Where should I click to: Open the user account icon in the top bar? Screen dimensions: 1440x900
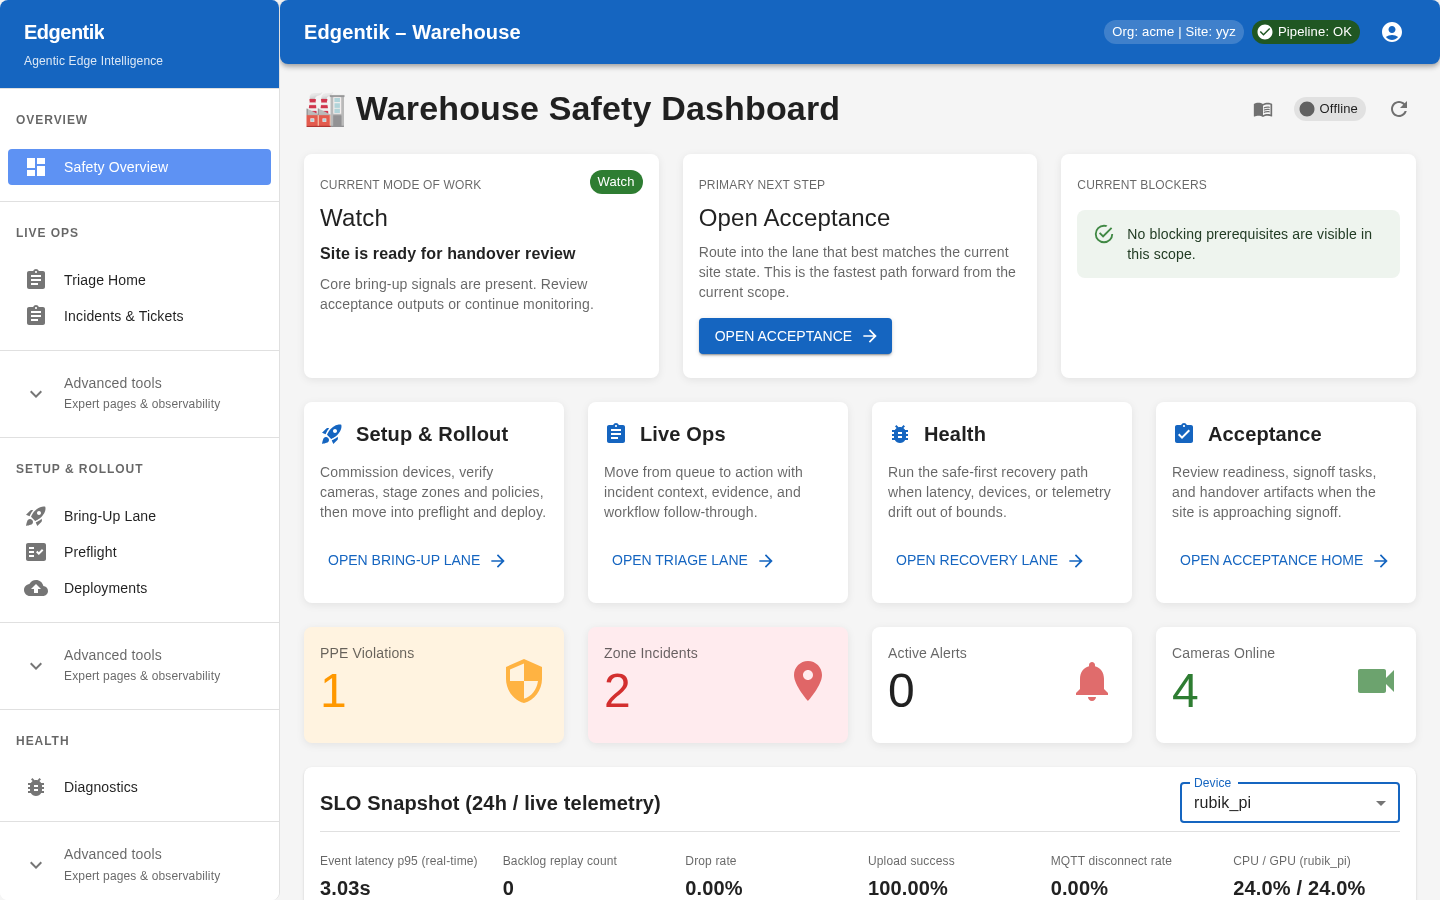click(x=1392, y=31)
